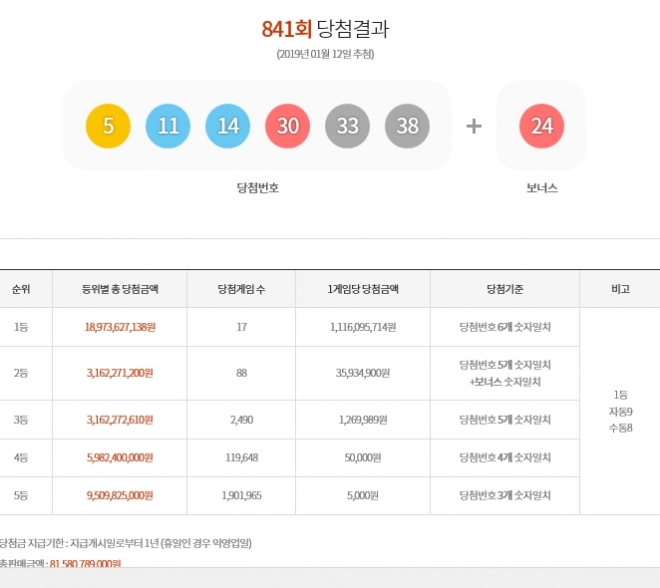
Task: Select the gray number 33 ball
Action: pyautogui.click(x=347, y=126)
